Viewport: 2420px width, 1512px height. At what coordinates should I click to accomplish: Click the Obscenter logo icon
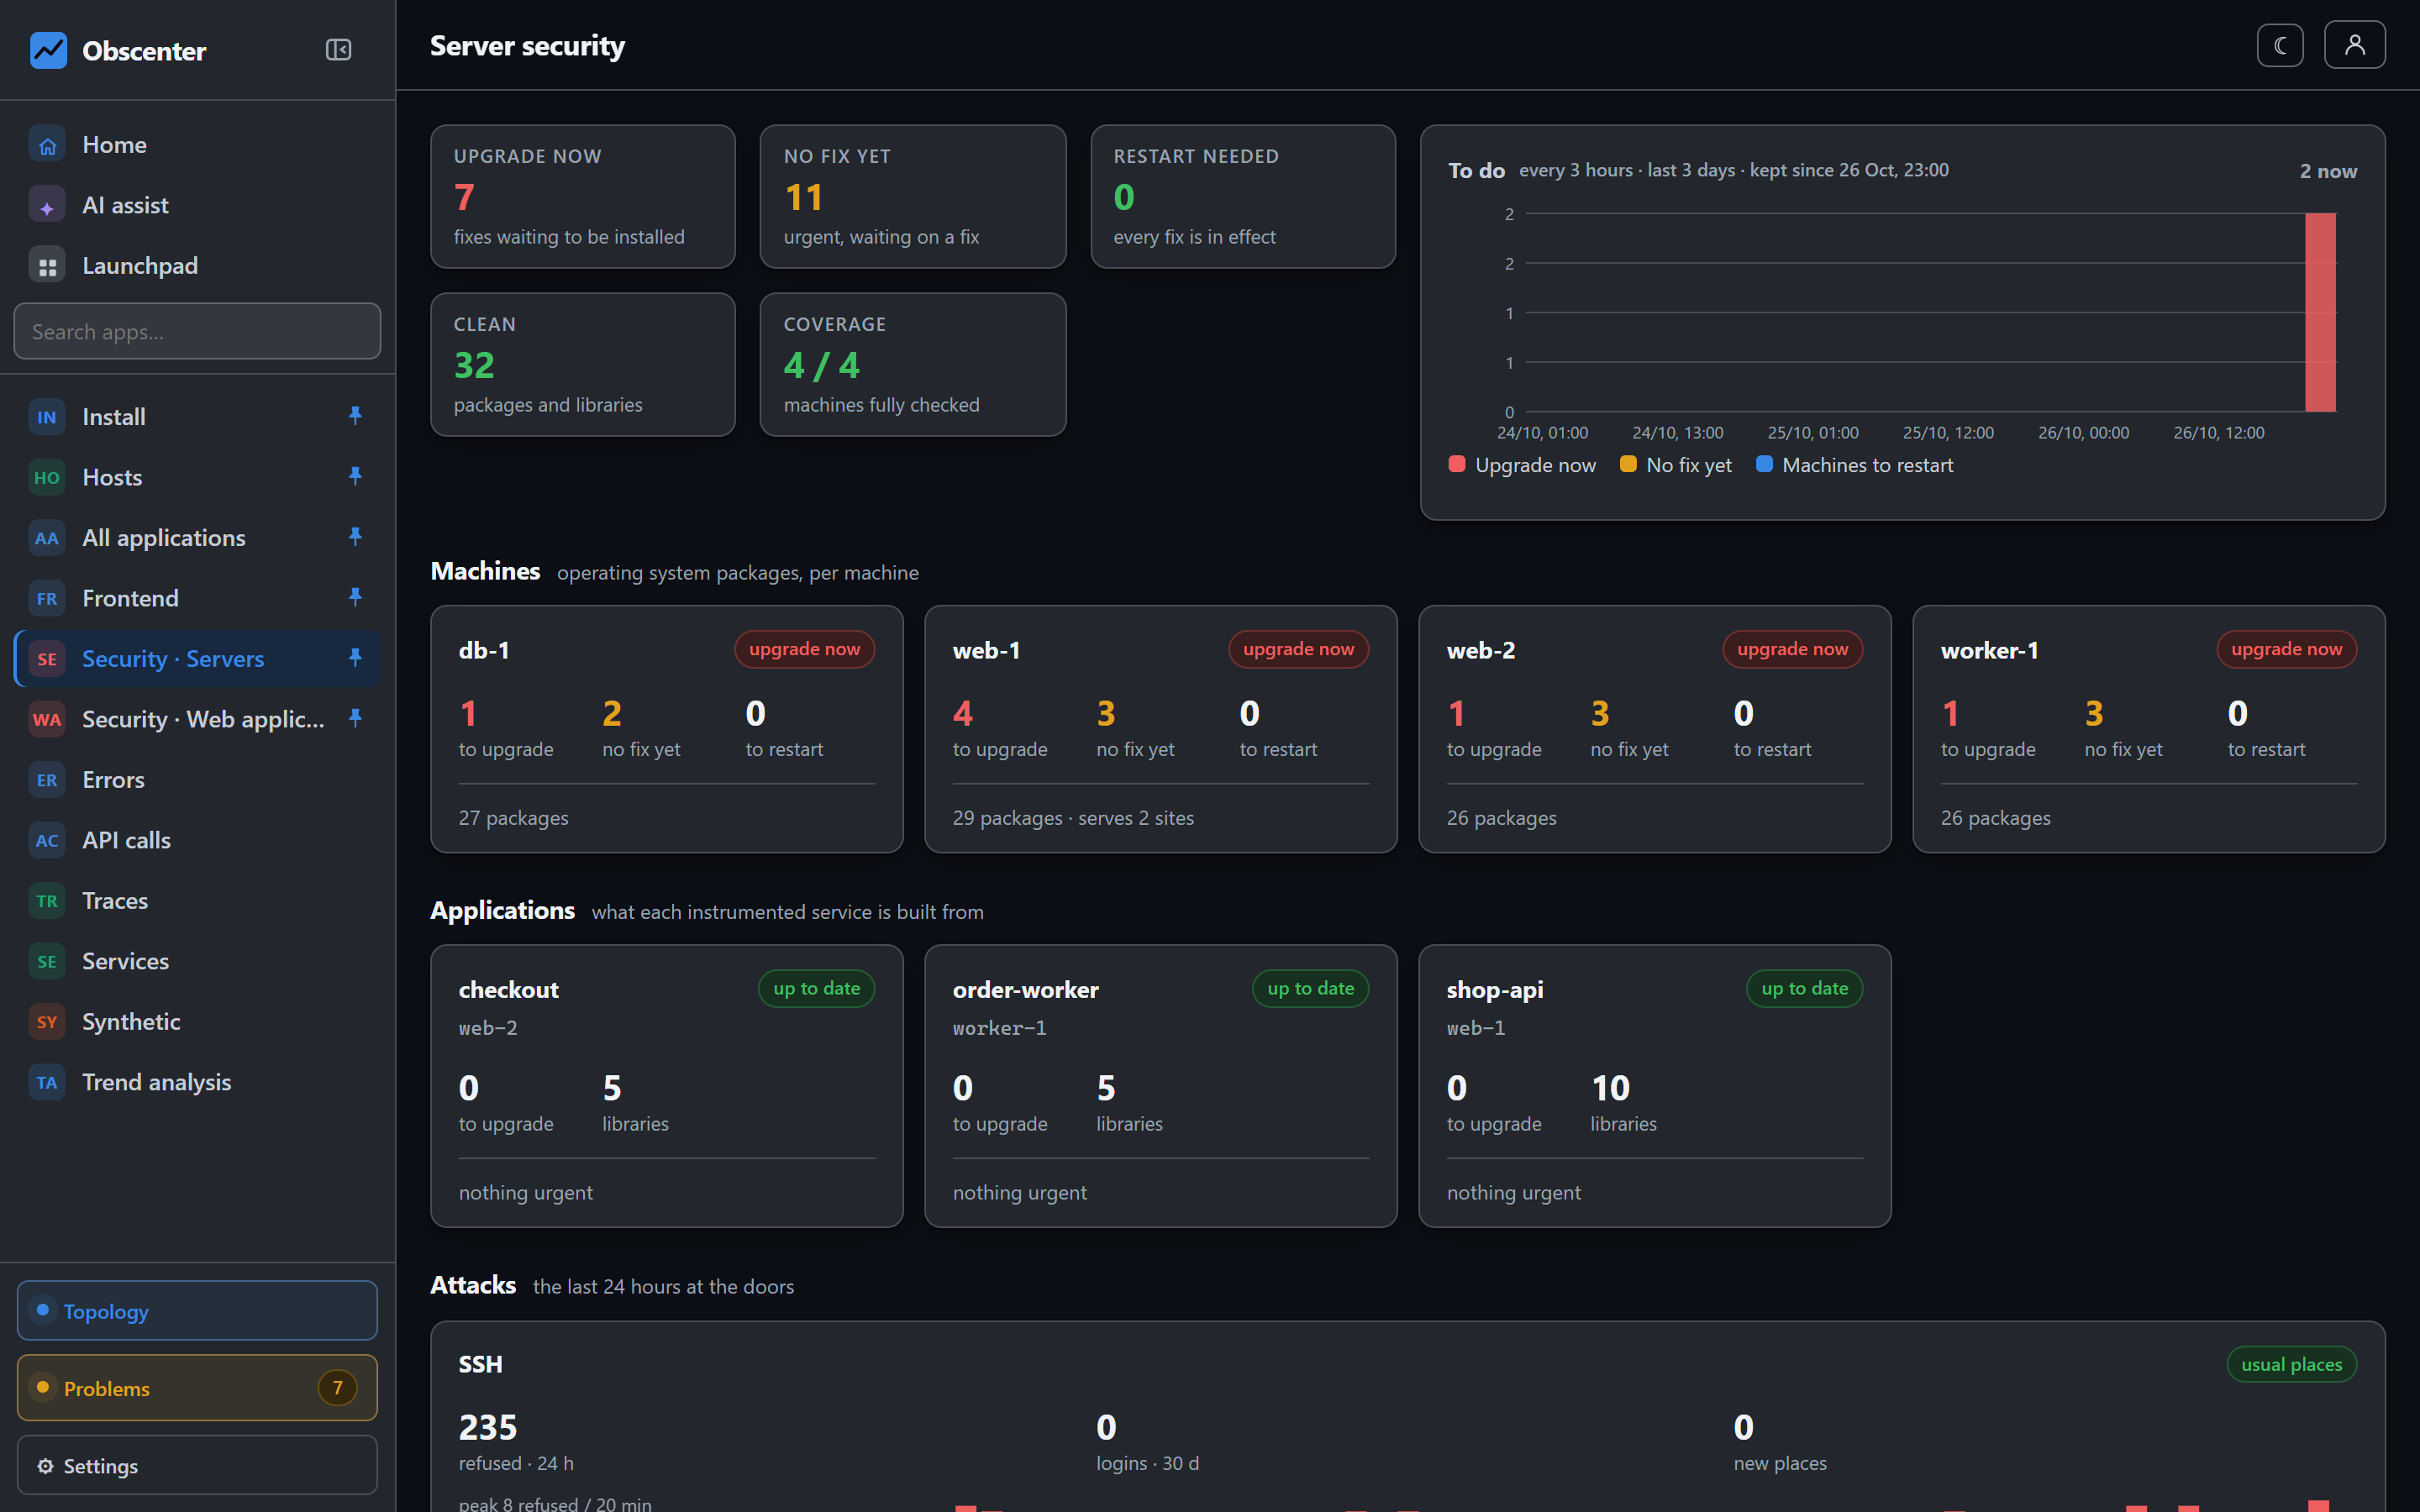[48, 50]
